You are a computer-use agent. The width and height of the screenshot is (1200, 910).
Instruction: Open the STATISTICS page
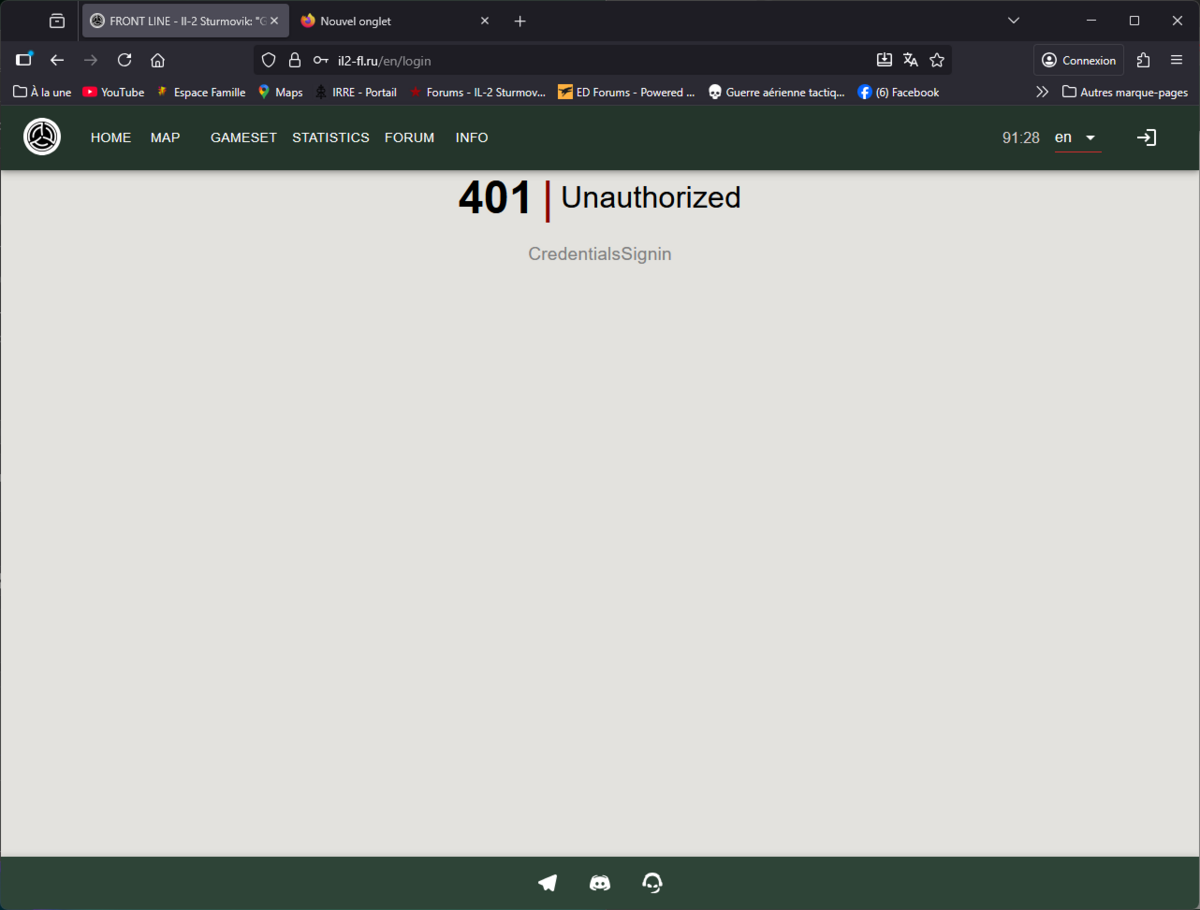[x=330, y=138]
